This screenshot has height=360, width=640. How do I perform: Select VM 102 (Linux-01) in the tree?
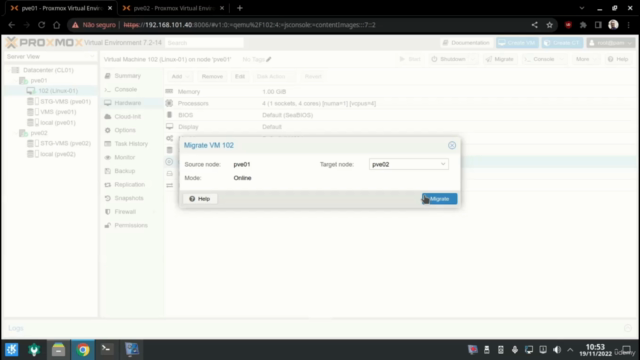click(x=58, y=91)
